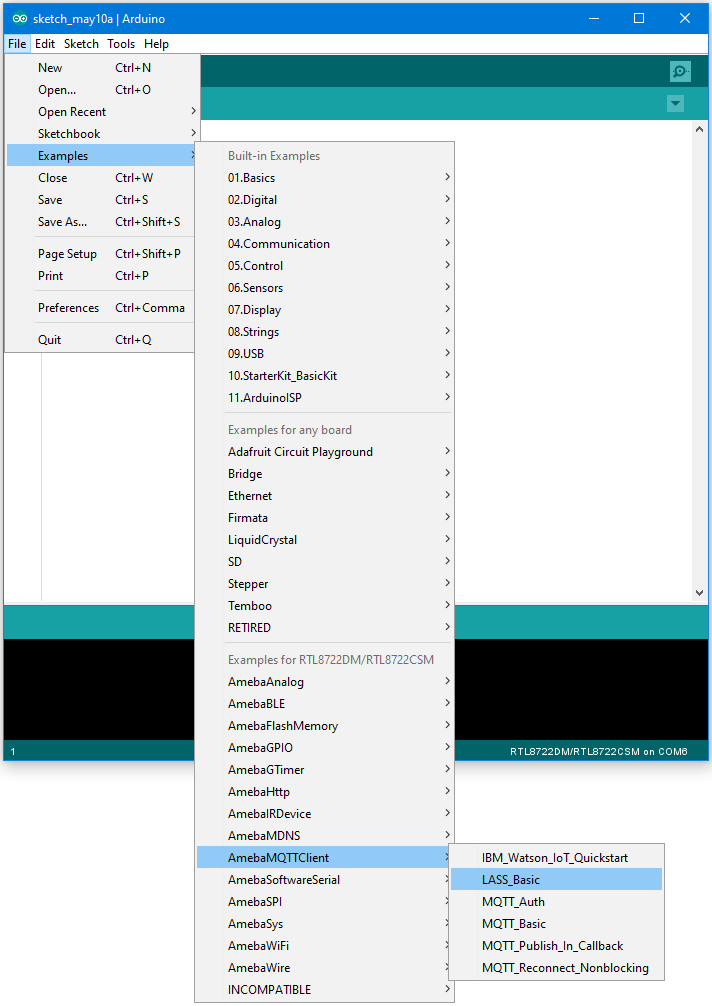Expand 07.Display examples
This screenshot has height=1006, width=712.
[x=325, y=310]
